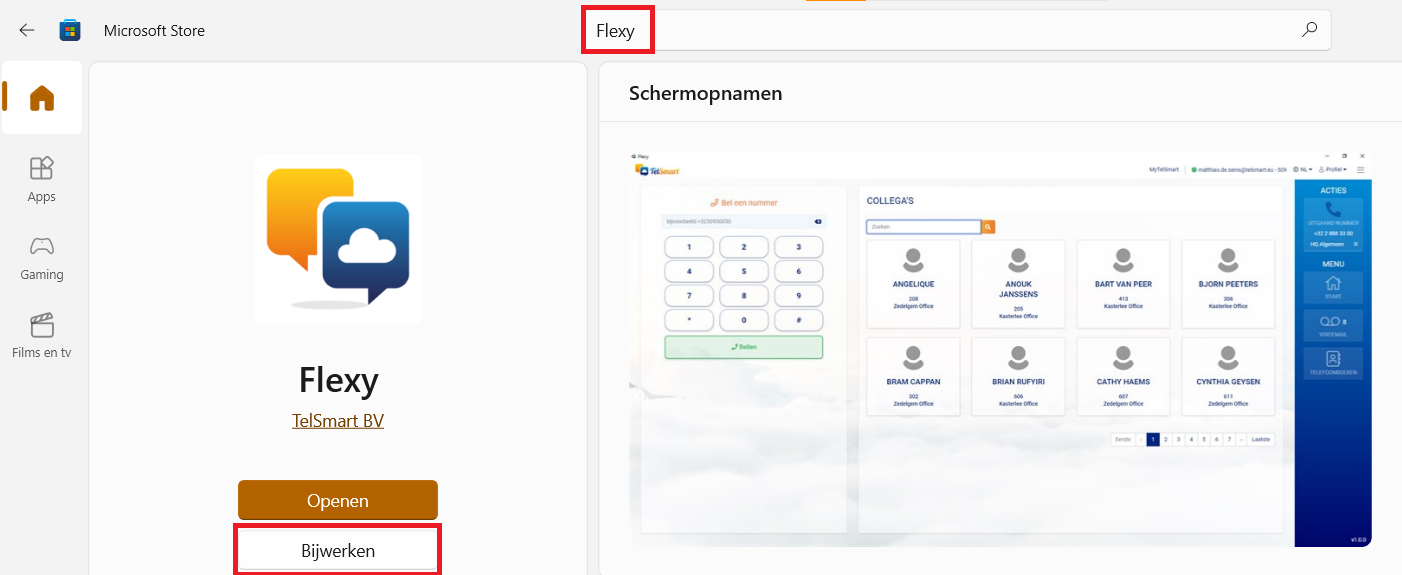Open the hamburger menu in screenshot

1360,170
